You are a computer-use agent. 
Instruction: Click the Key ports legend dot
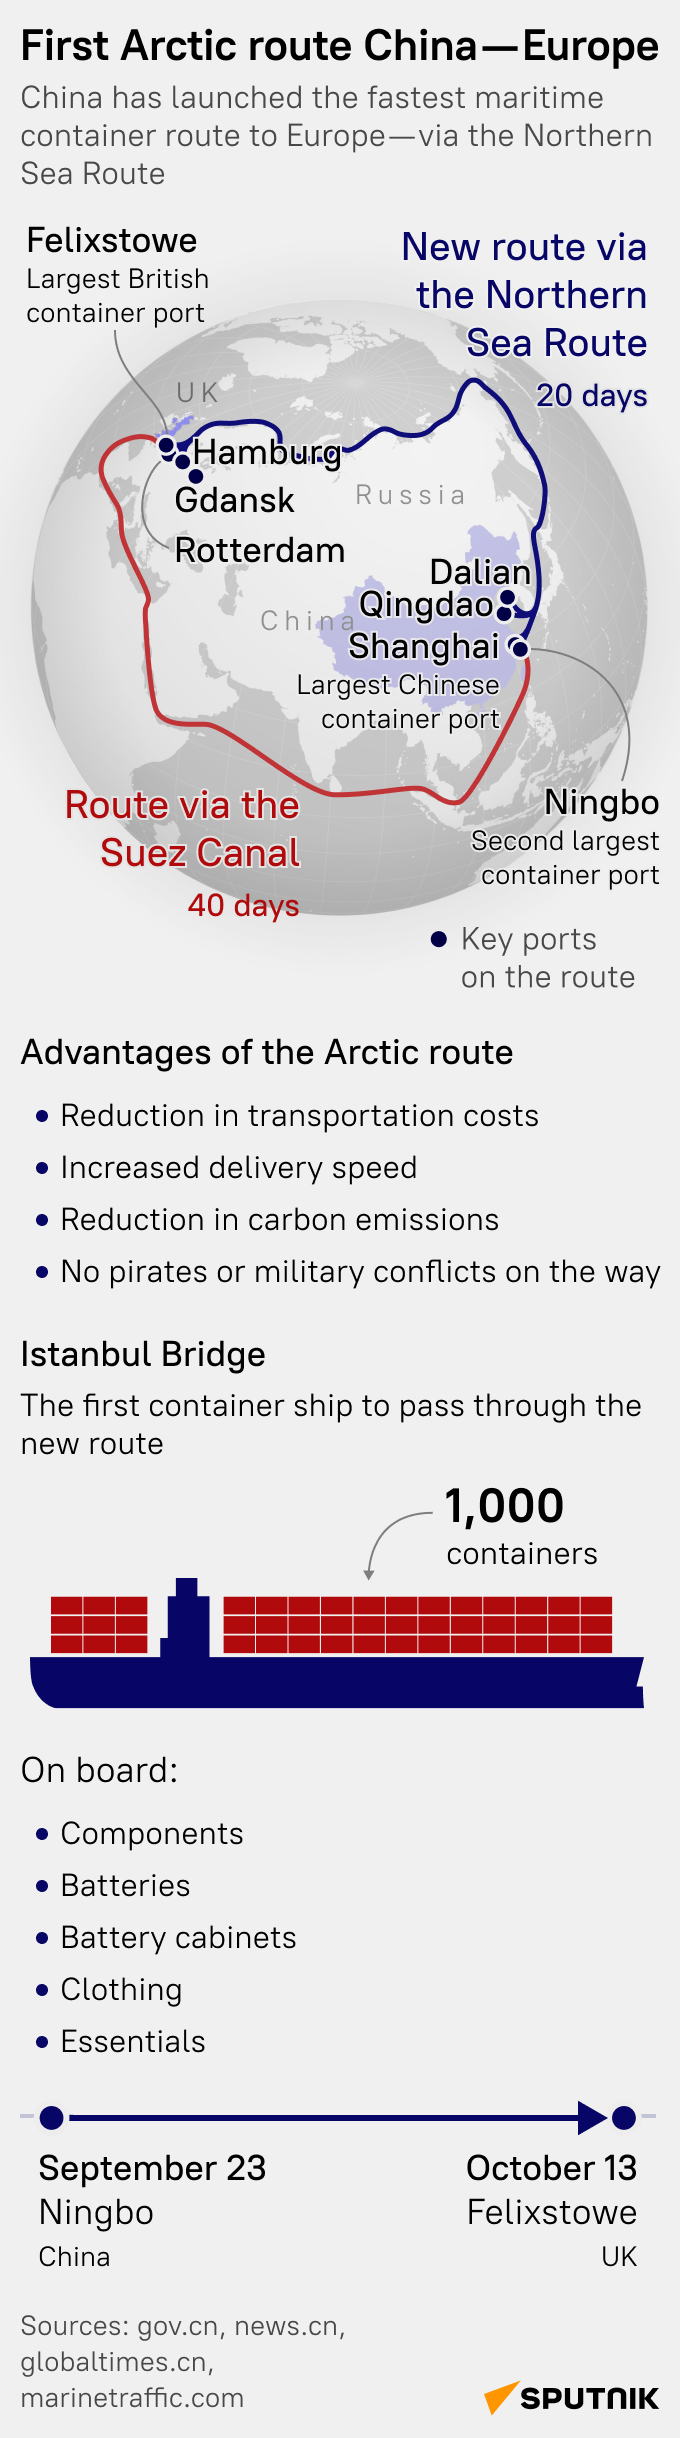tap(438, 939)
